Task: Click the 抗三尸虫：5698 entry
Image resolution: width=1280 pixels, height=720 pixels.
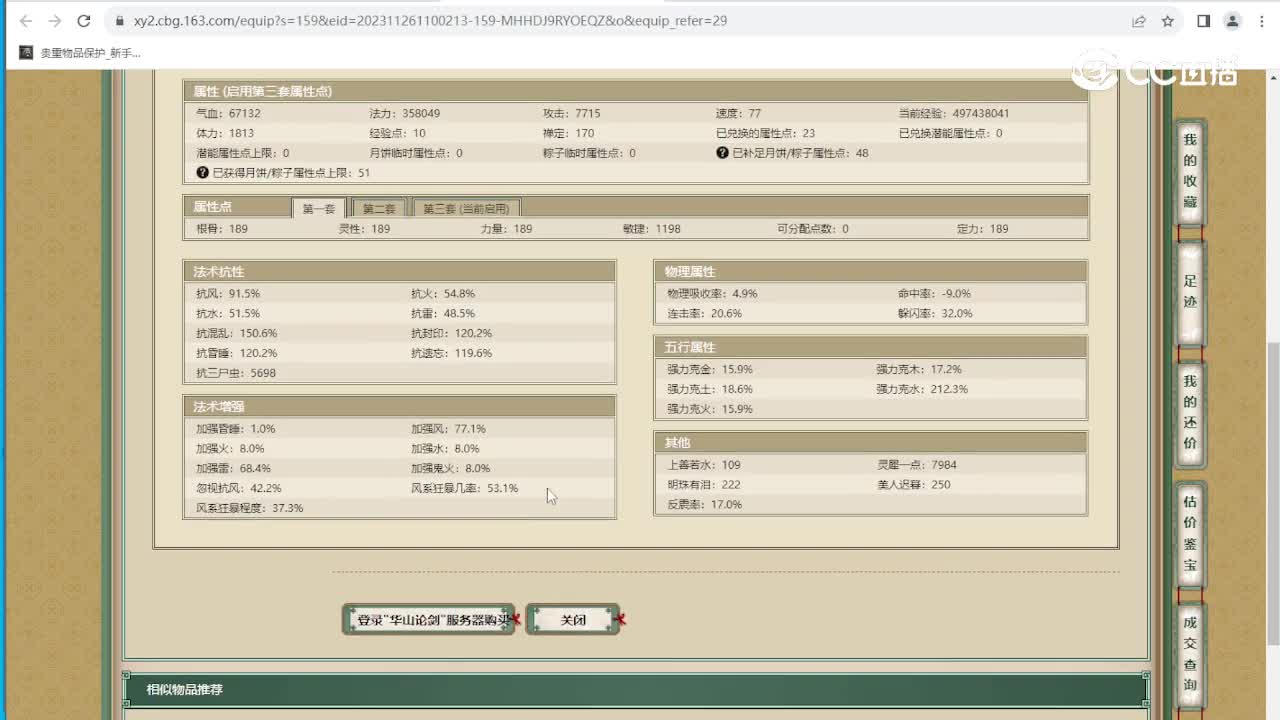Action: (x=236, y=373)
